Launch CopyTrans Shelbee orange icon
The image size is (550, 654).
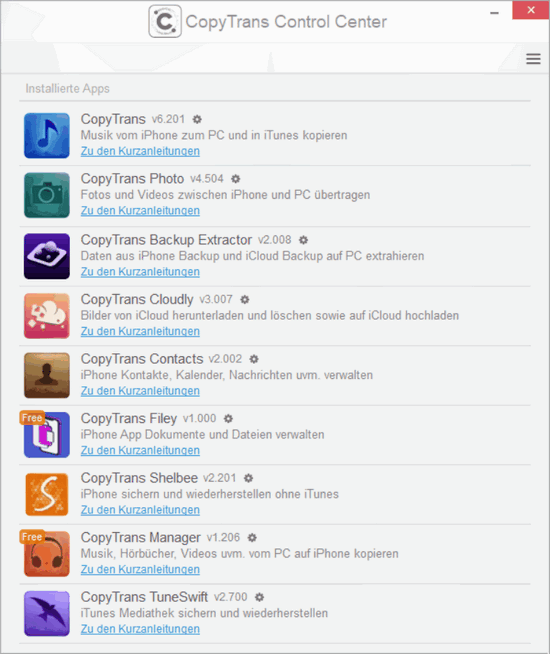pos(47,495)
